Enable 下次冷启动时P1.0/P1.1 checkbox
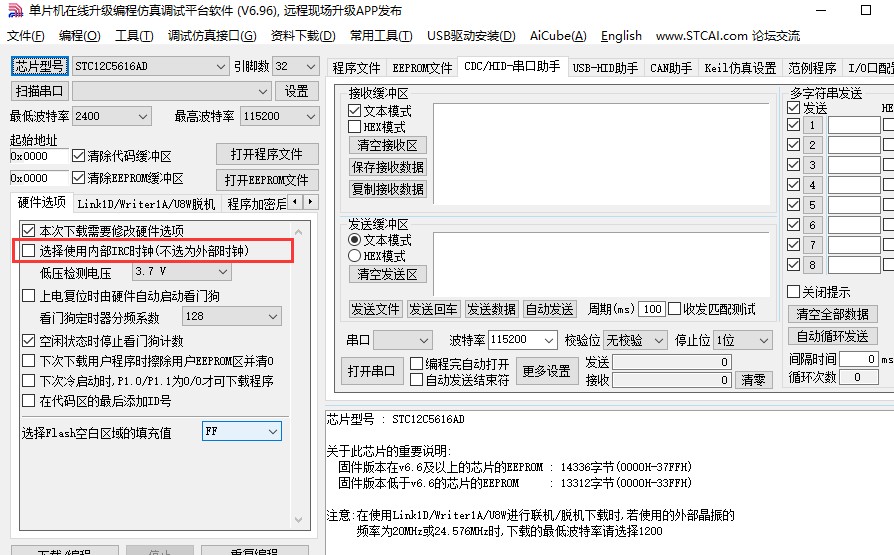The width and height of the screenshot is (894, 555). (29, 380)
